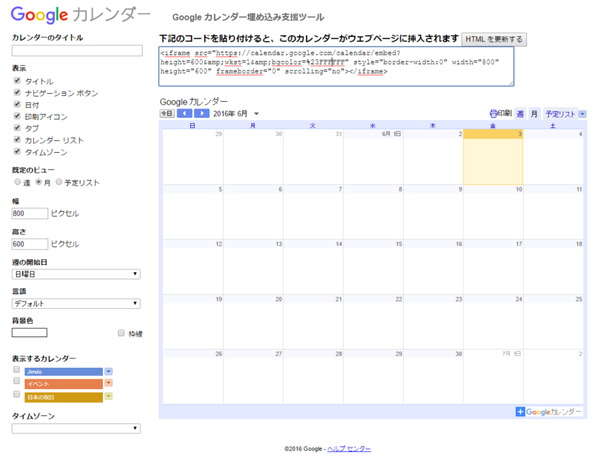The height and width of the screenshot is (457, 602).
Task: Click the HTML を更新する button
Action: (494, 39)
